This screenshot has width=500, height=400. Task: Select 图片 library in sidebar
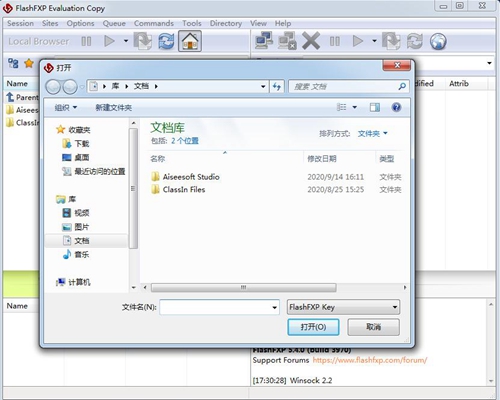[x=76, y=227]
